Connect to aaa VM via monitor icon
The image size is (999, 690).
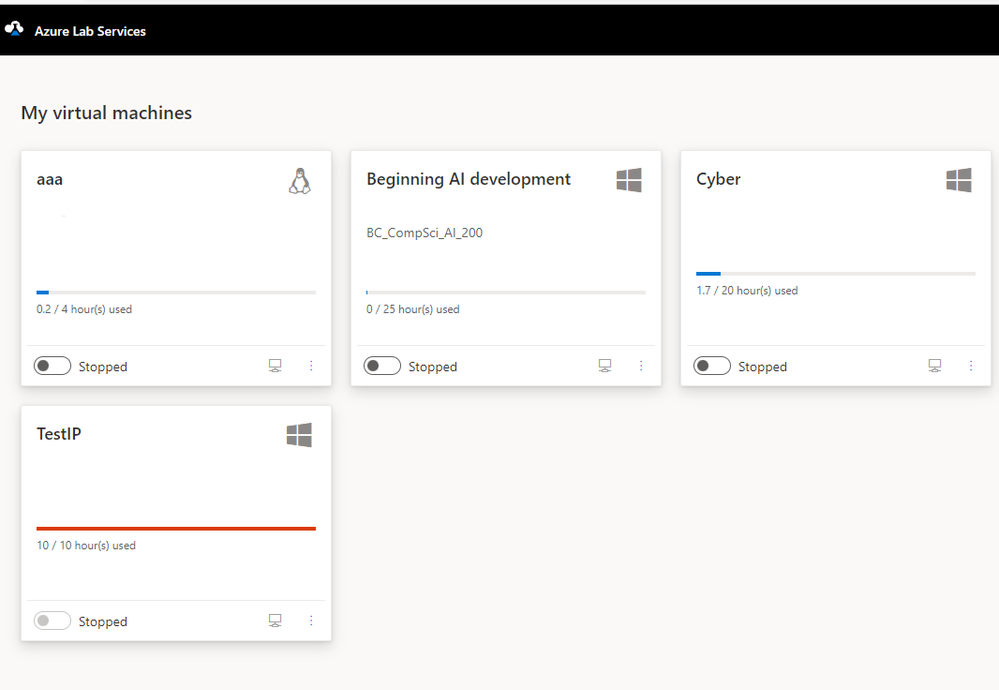tap(275, 366)
